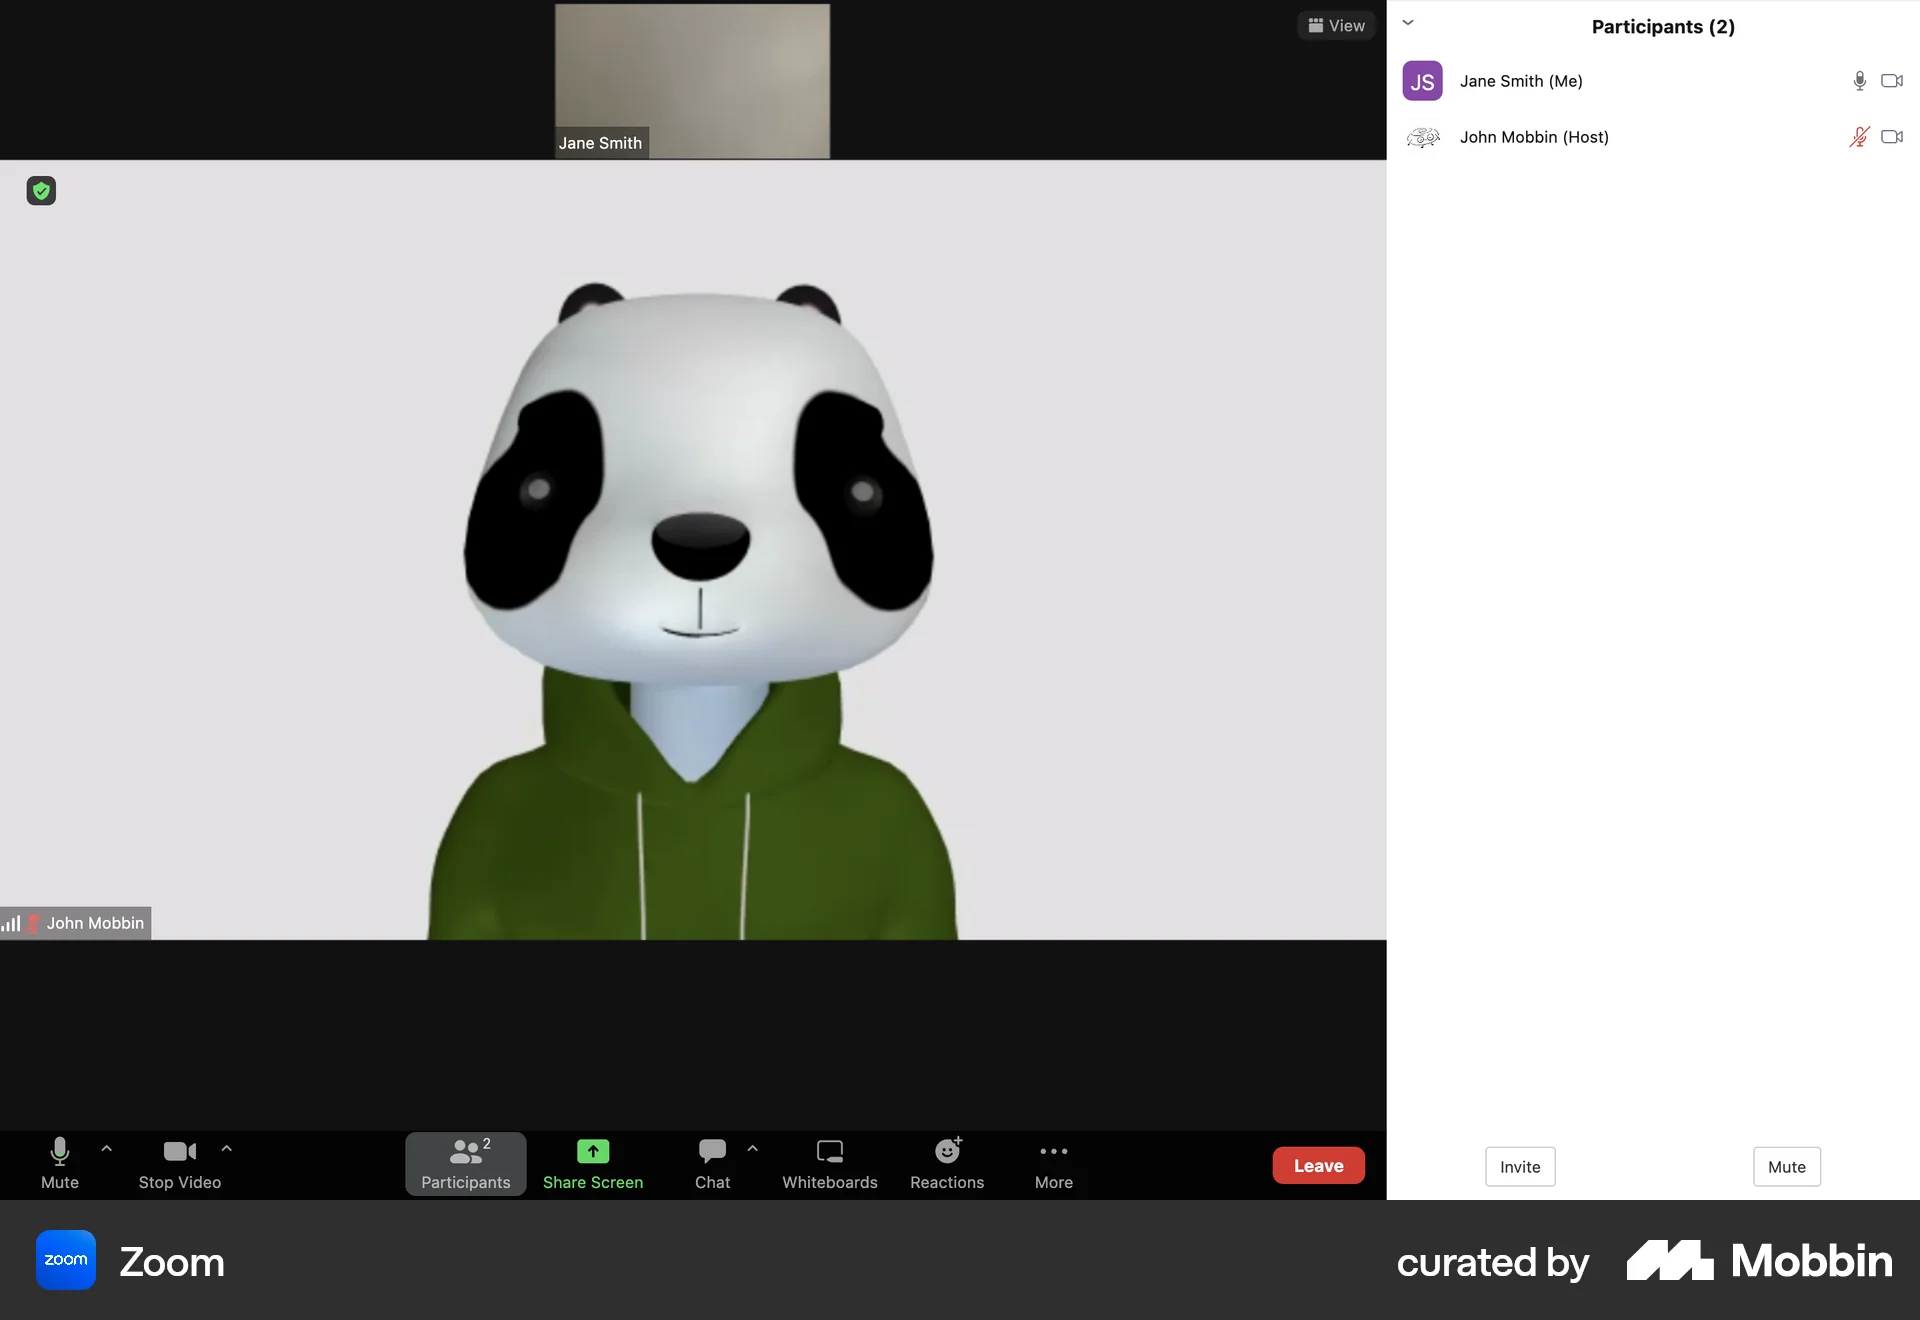The height and width of the screenshot is (1320, 1920).
Task: Open the More options menu
Action: pyautogui.click(x=1053, y=1165)
